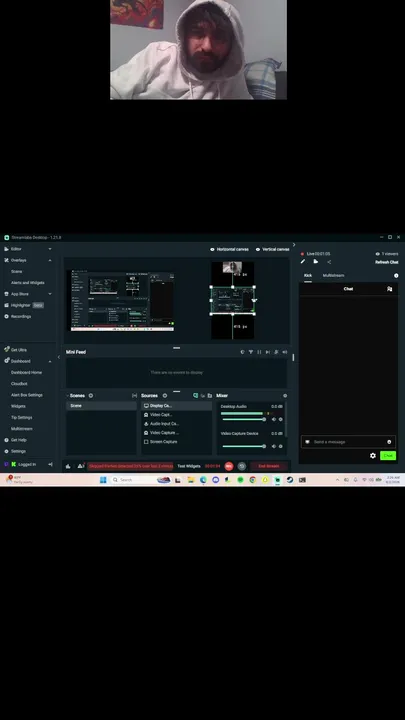Click the Video Capture Device volume slider
This screenshot has width=405, height=720.
(x=243, y=446)
